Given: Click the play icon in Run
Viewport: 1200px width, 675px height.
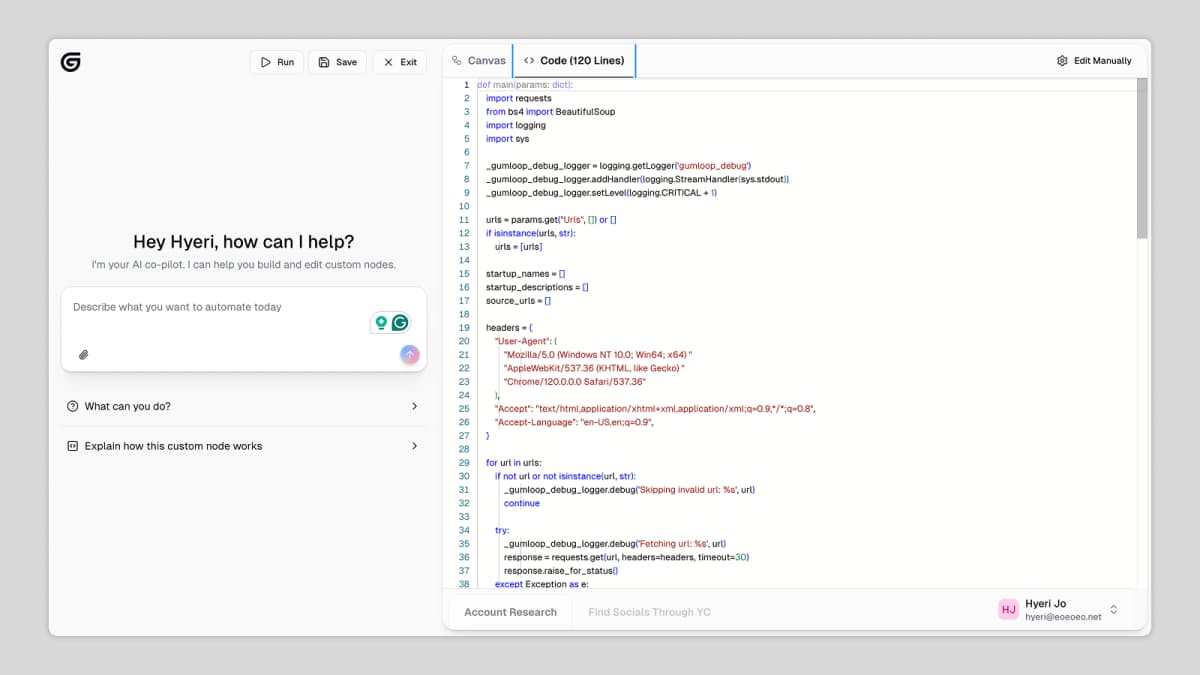Looking at the screenshot, I should click(265, 62).
